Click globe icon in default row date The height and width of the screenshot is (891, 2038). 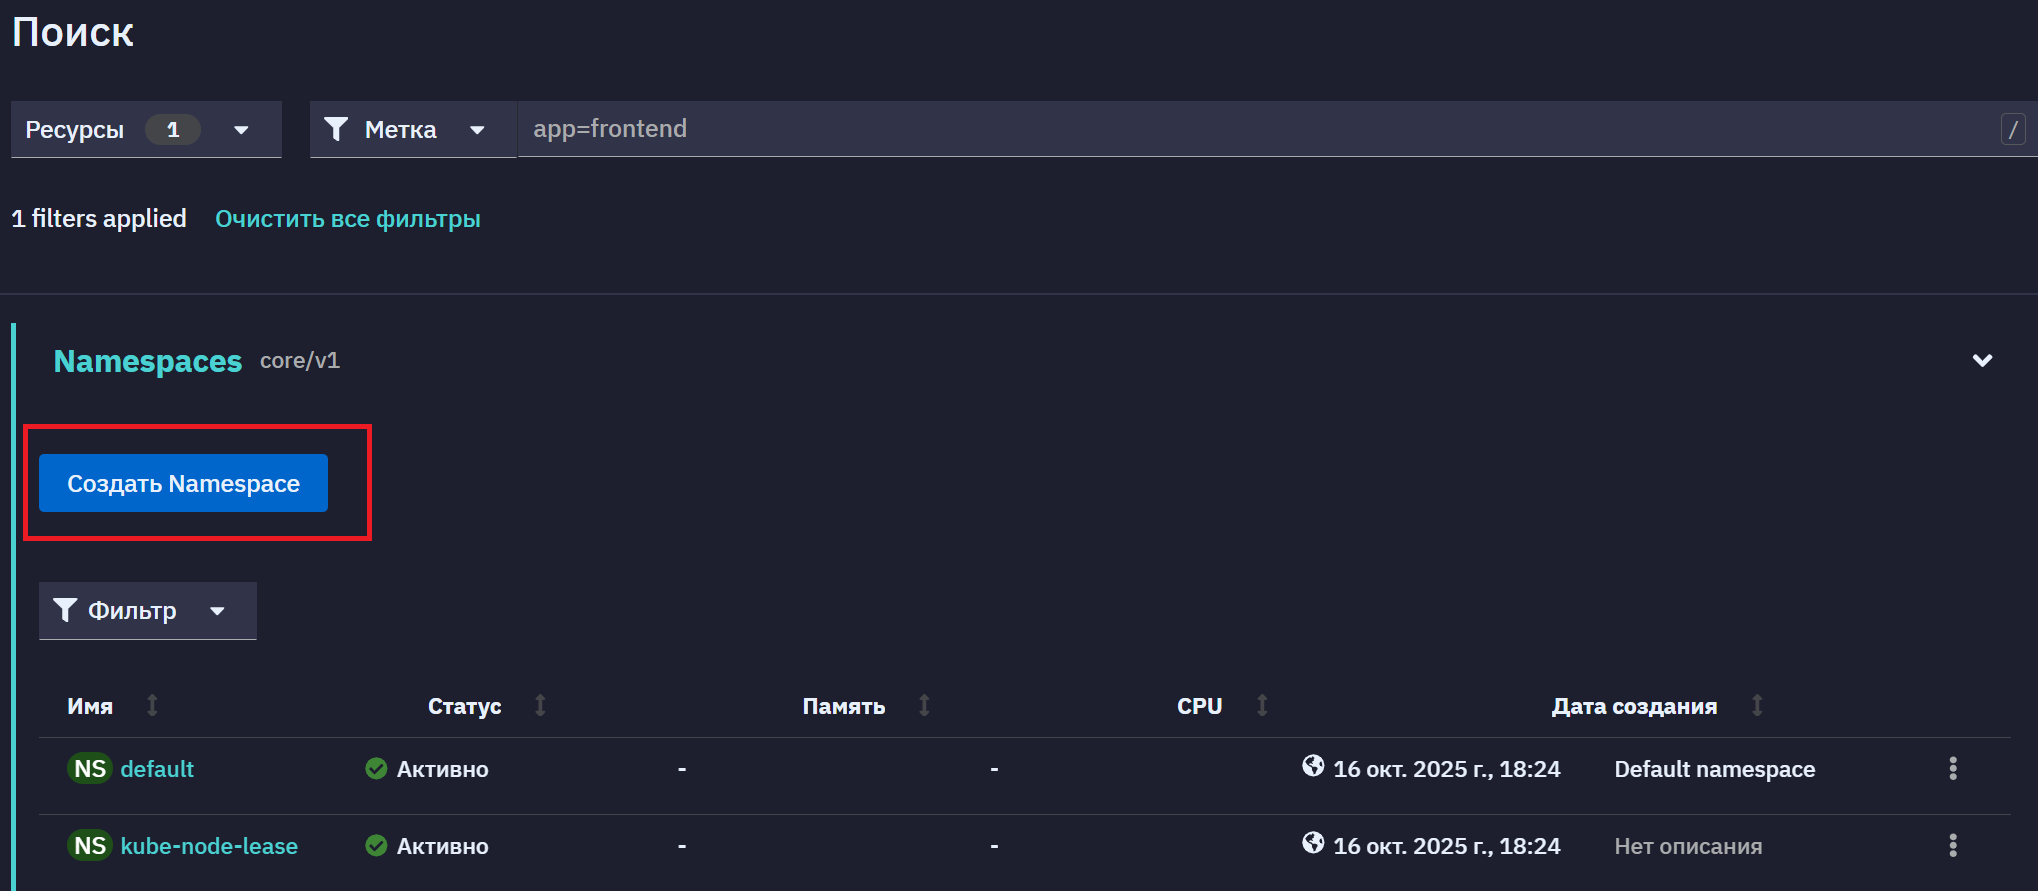(x=1313, y=766)
